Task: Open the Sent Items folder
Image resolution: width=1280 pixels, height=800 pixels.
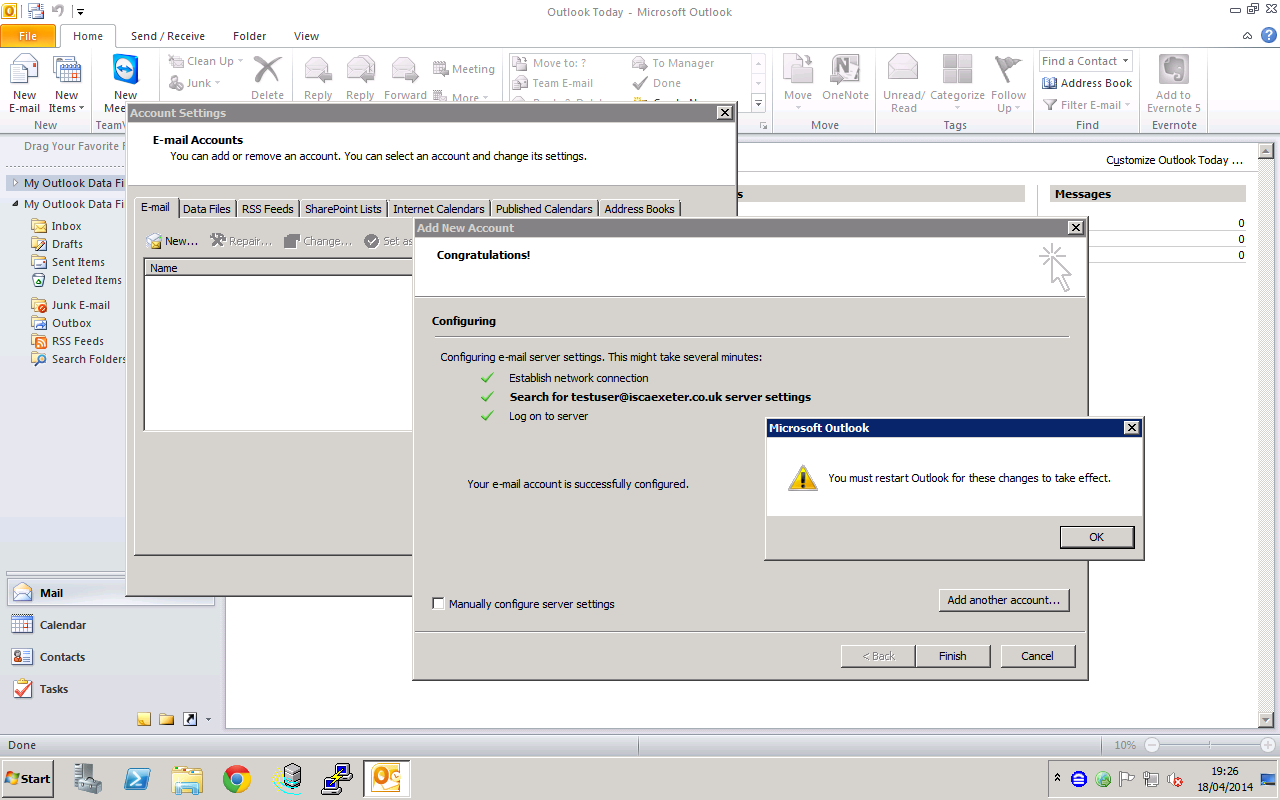Action: (68, 262)
